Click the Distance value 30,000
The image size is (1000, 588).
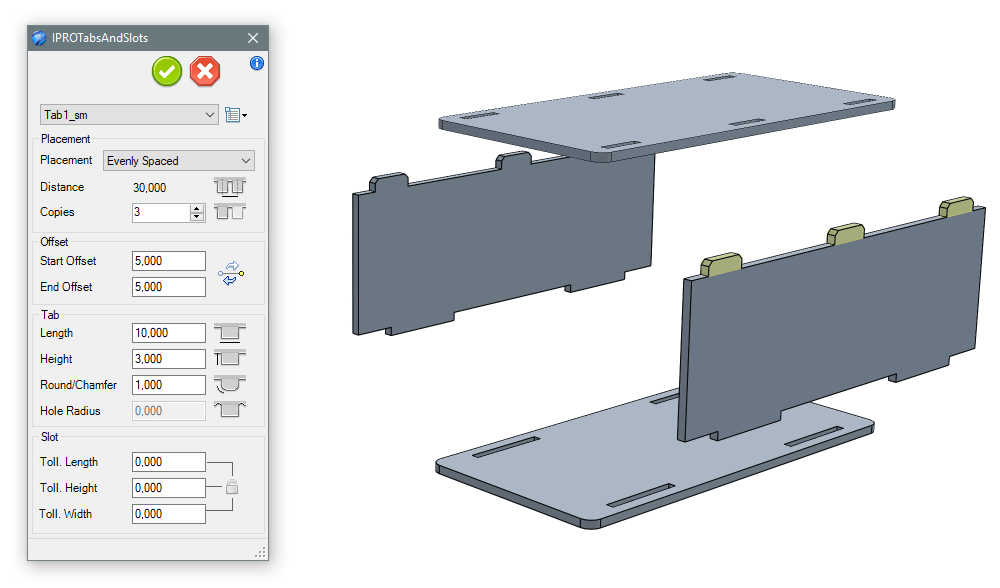tap(149, 187)
